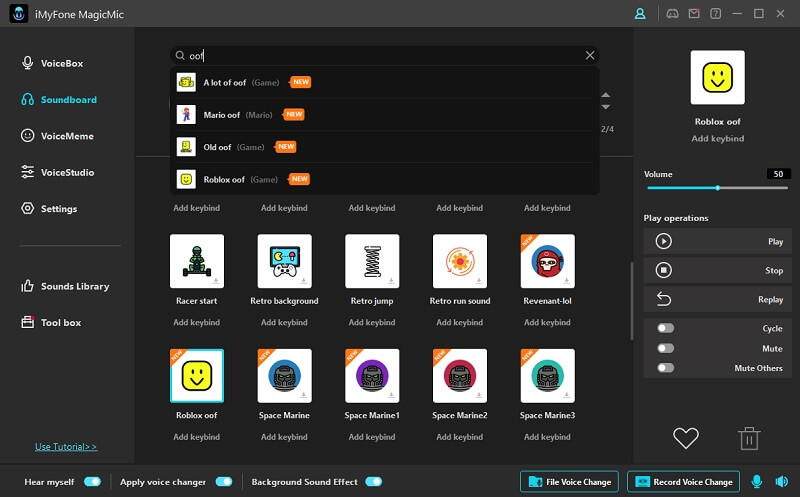Open the Sounds Library
The height and width of the screenshot is (497, 800).
pyautogui.click(x=65, y=286)
